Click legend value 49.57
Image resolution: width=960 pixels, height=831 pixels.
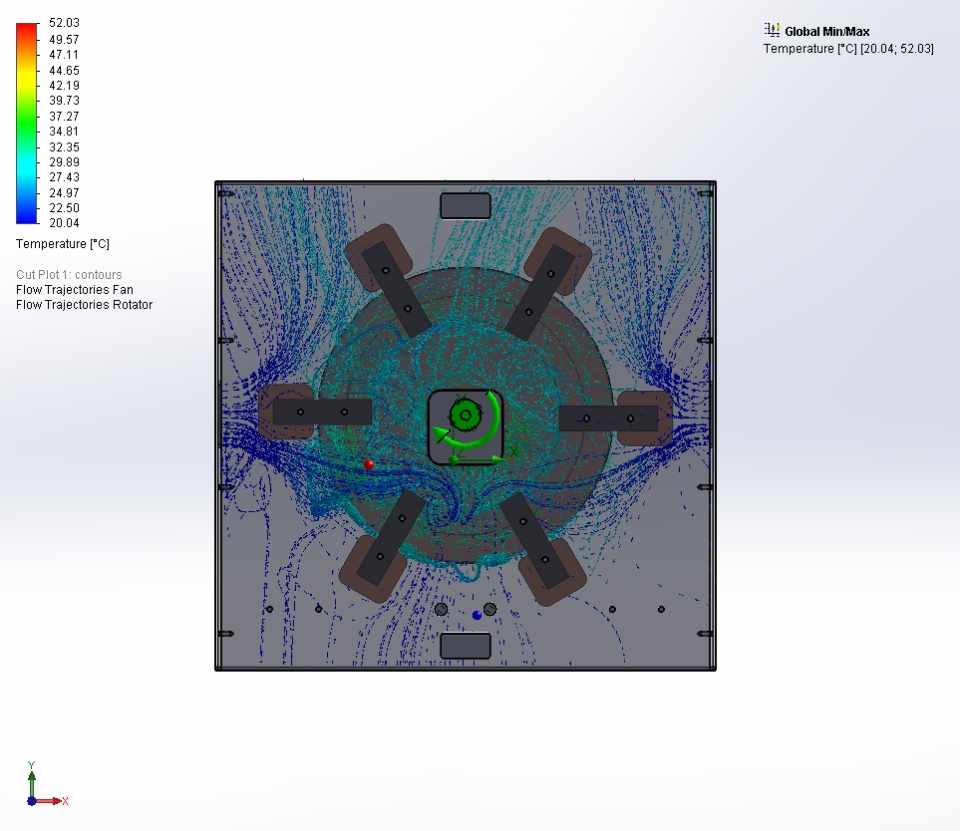pos(64,39)
